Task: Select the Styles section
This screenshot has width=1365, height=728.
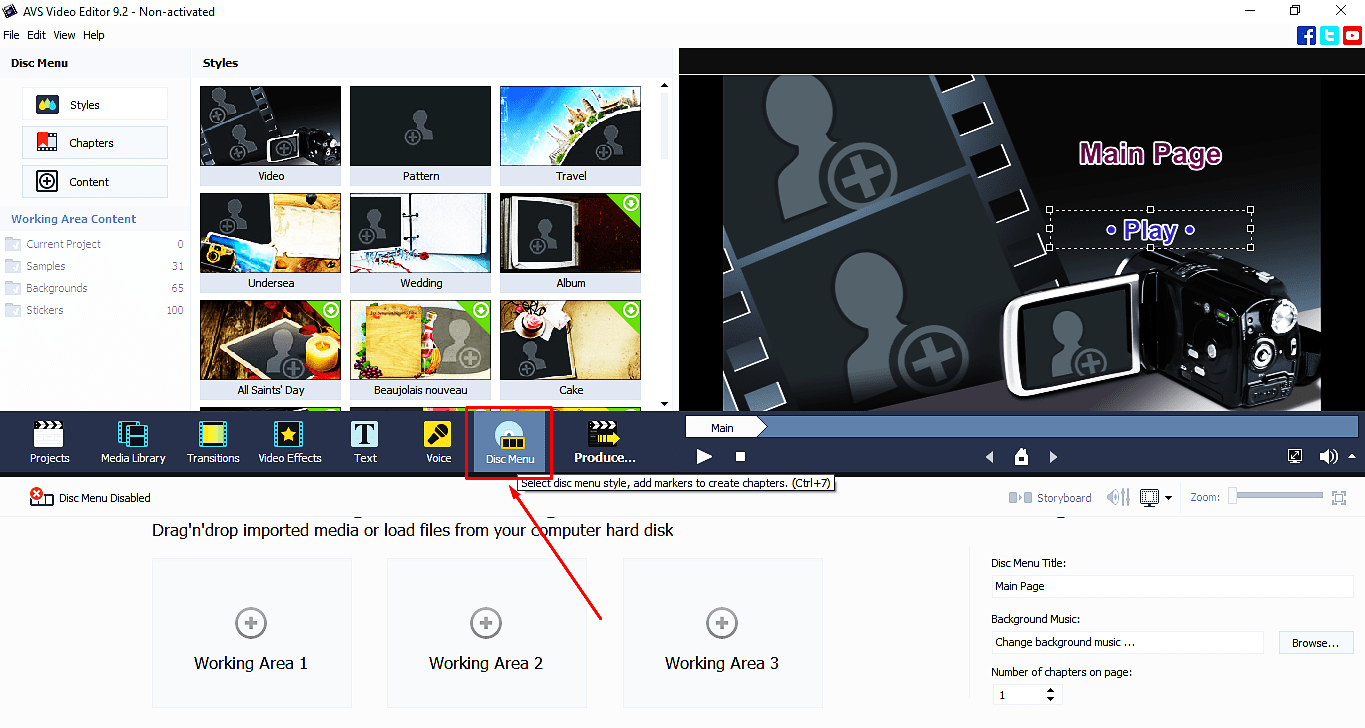Action: click(x=94, y=103)
